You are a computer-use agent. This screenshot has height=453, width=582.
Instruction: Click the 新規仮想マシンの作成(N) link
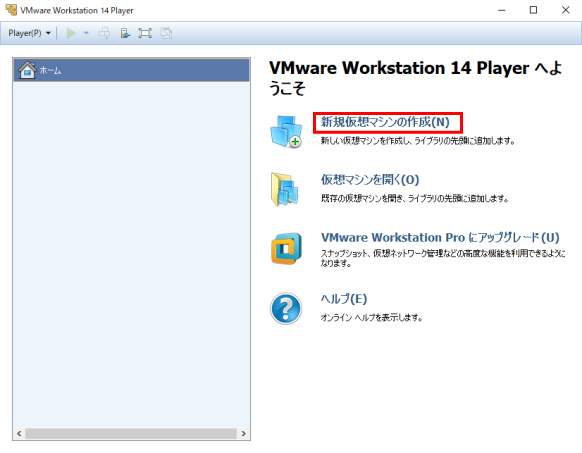385,122
